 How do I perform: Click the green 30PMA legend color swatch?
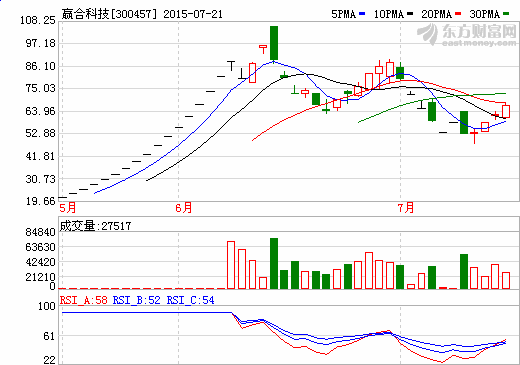(506, 14)
